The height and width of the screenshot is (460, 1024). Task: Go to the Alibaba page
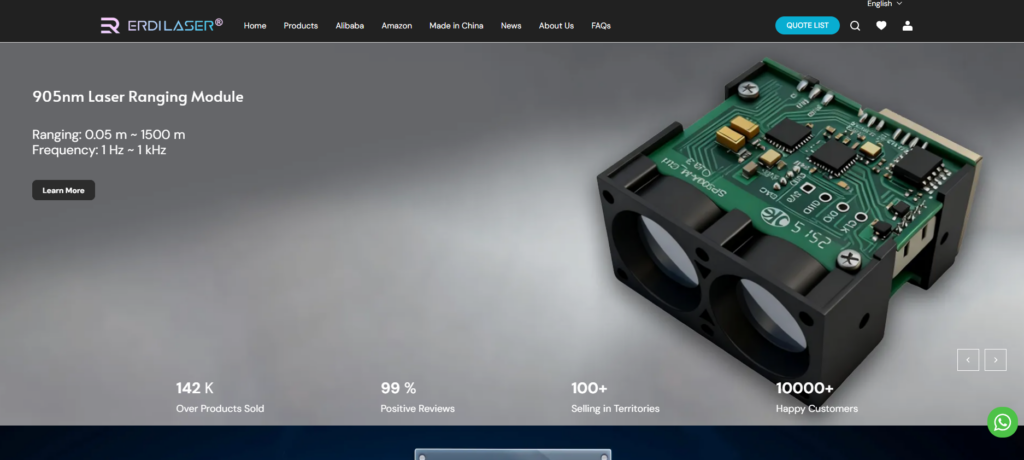pyautogui.click(x=349, y=25)
